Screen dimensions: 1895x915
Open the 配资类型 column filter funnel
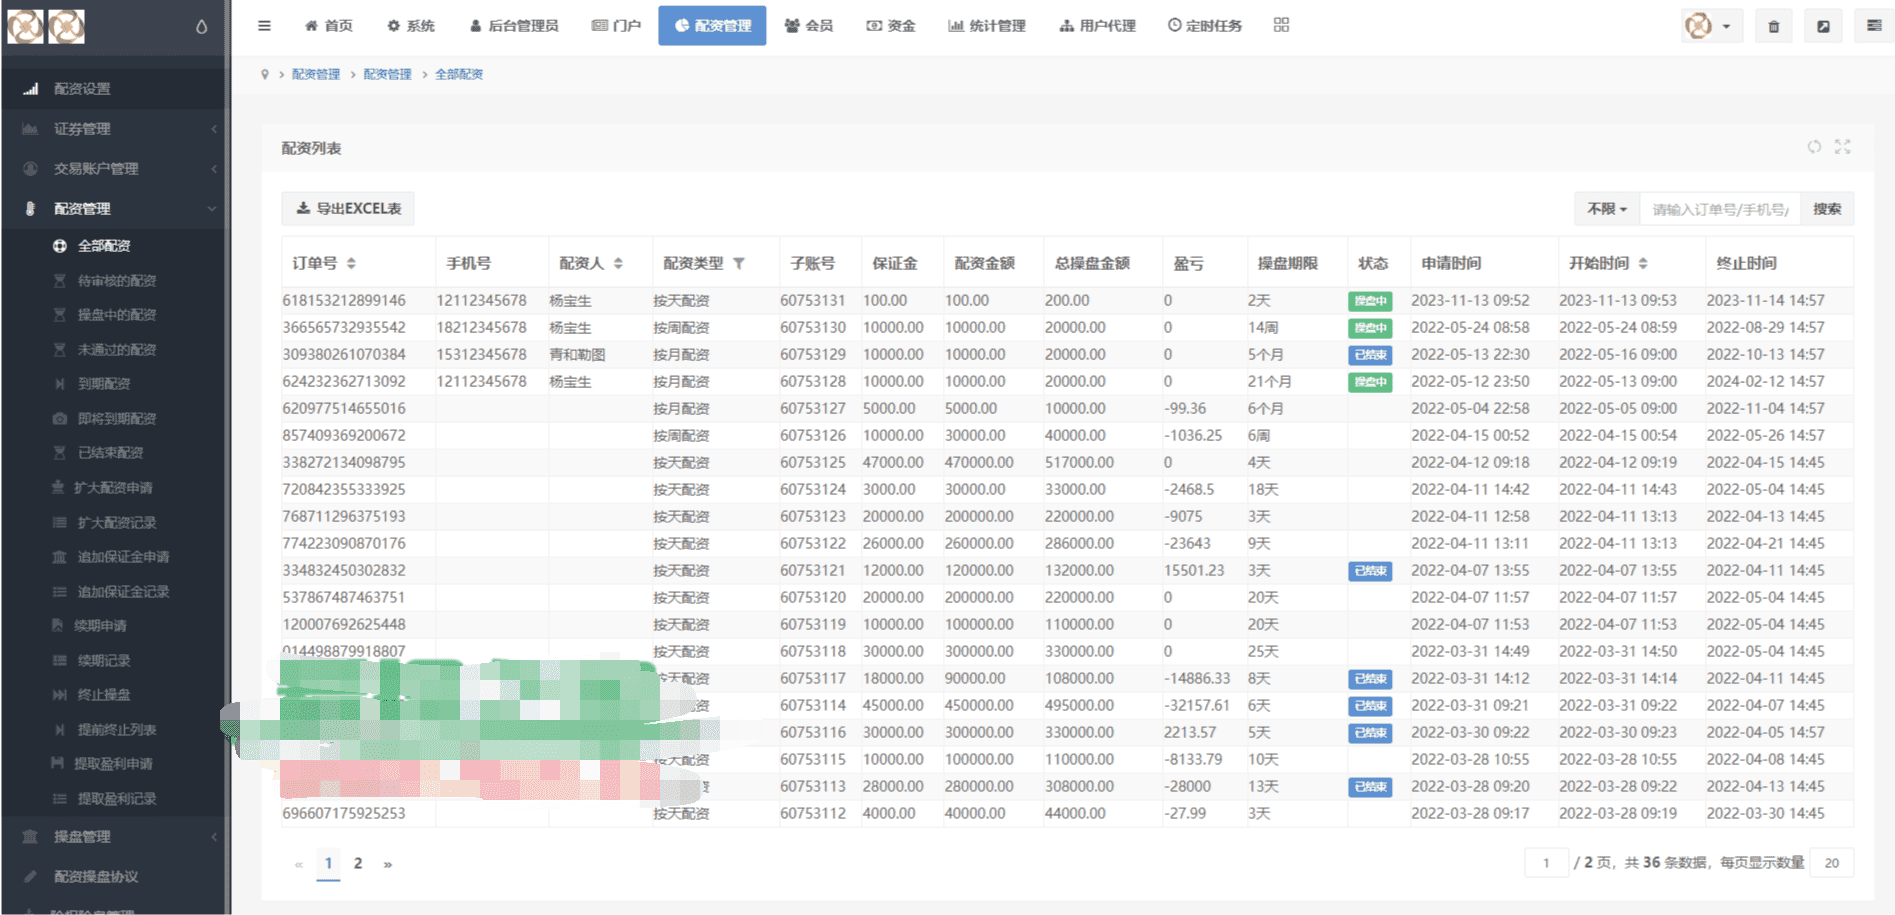(739, 263)
